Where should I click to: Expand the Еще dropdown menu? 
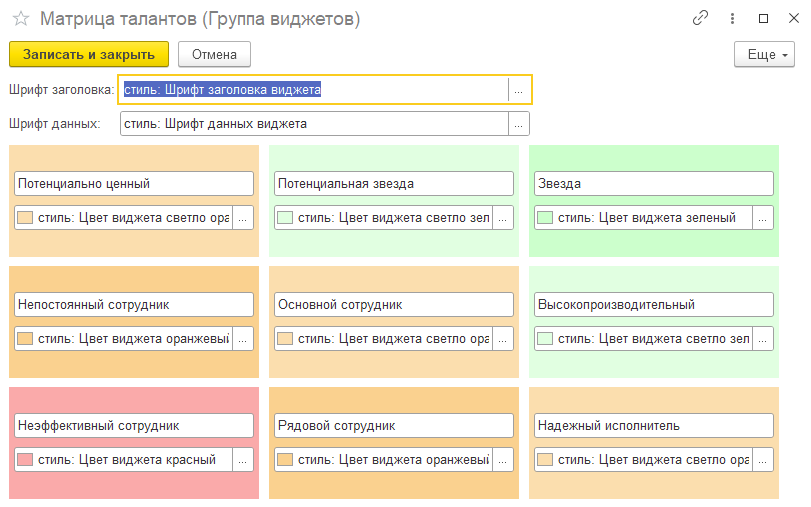coord(765,54)
